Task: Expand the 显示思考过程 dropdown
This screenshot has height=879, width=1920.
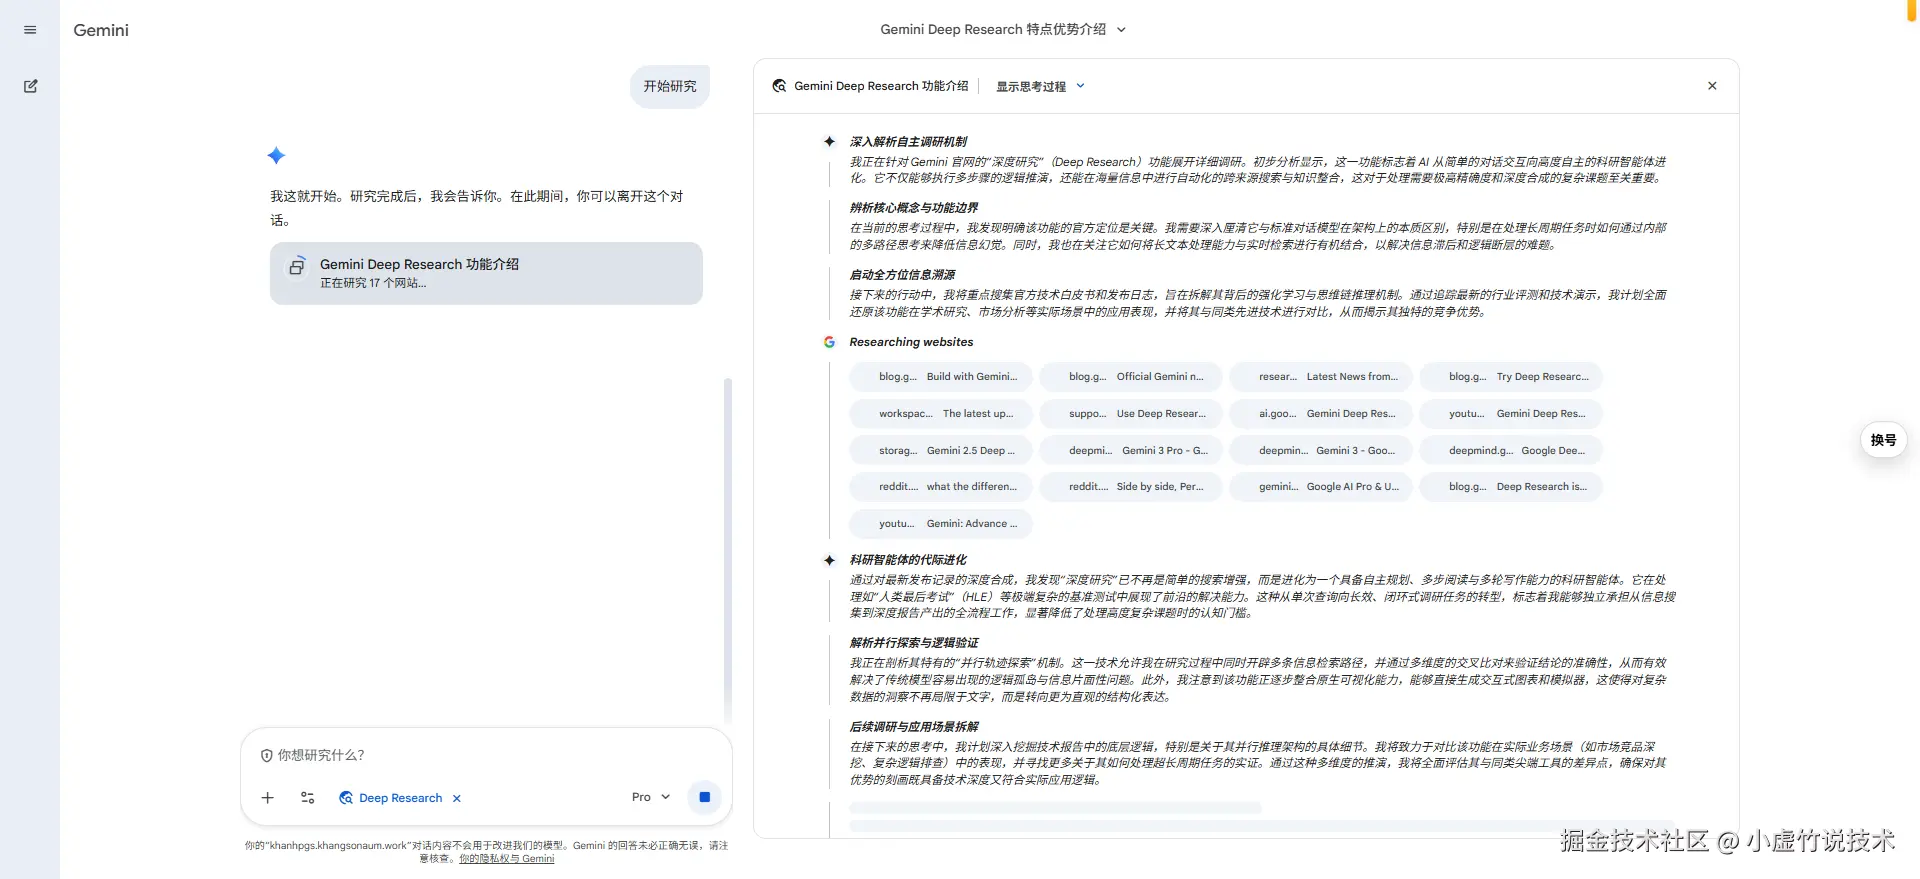Action: [x=1040, y=86]
